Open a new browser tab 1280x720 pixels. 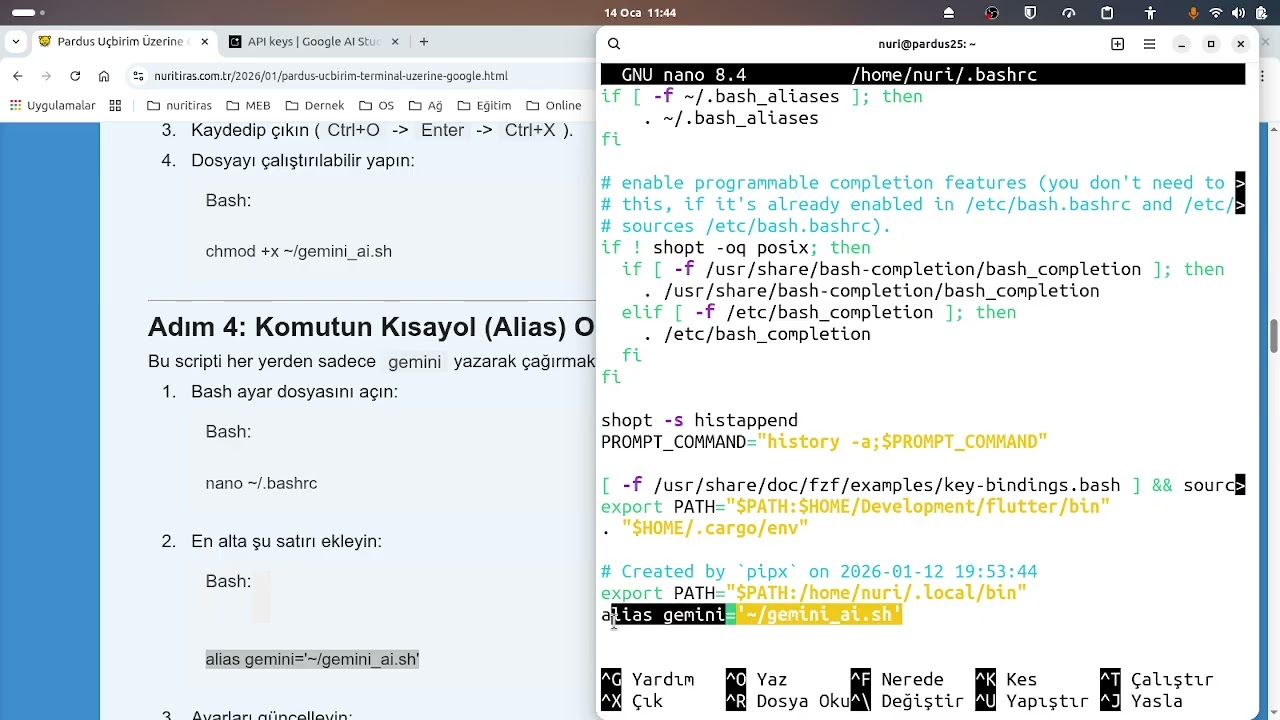pos(424,42)
